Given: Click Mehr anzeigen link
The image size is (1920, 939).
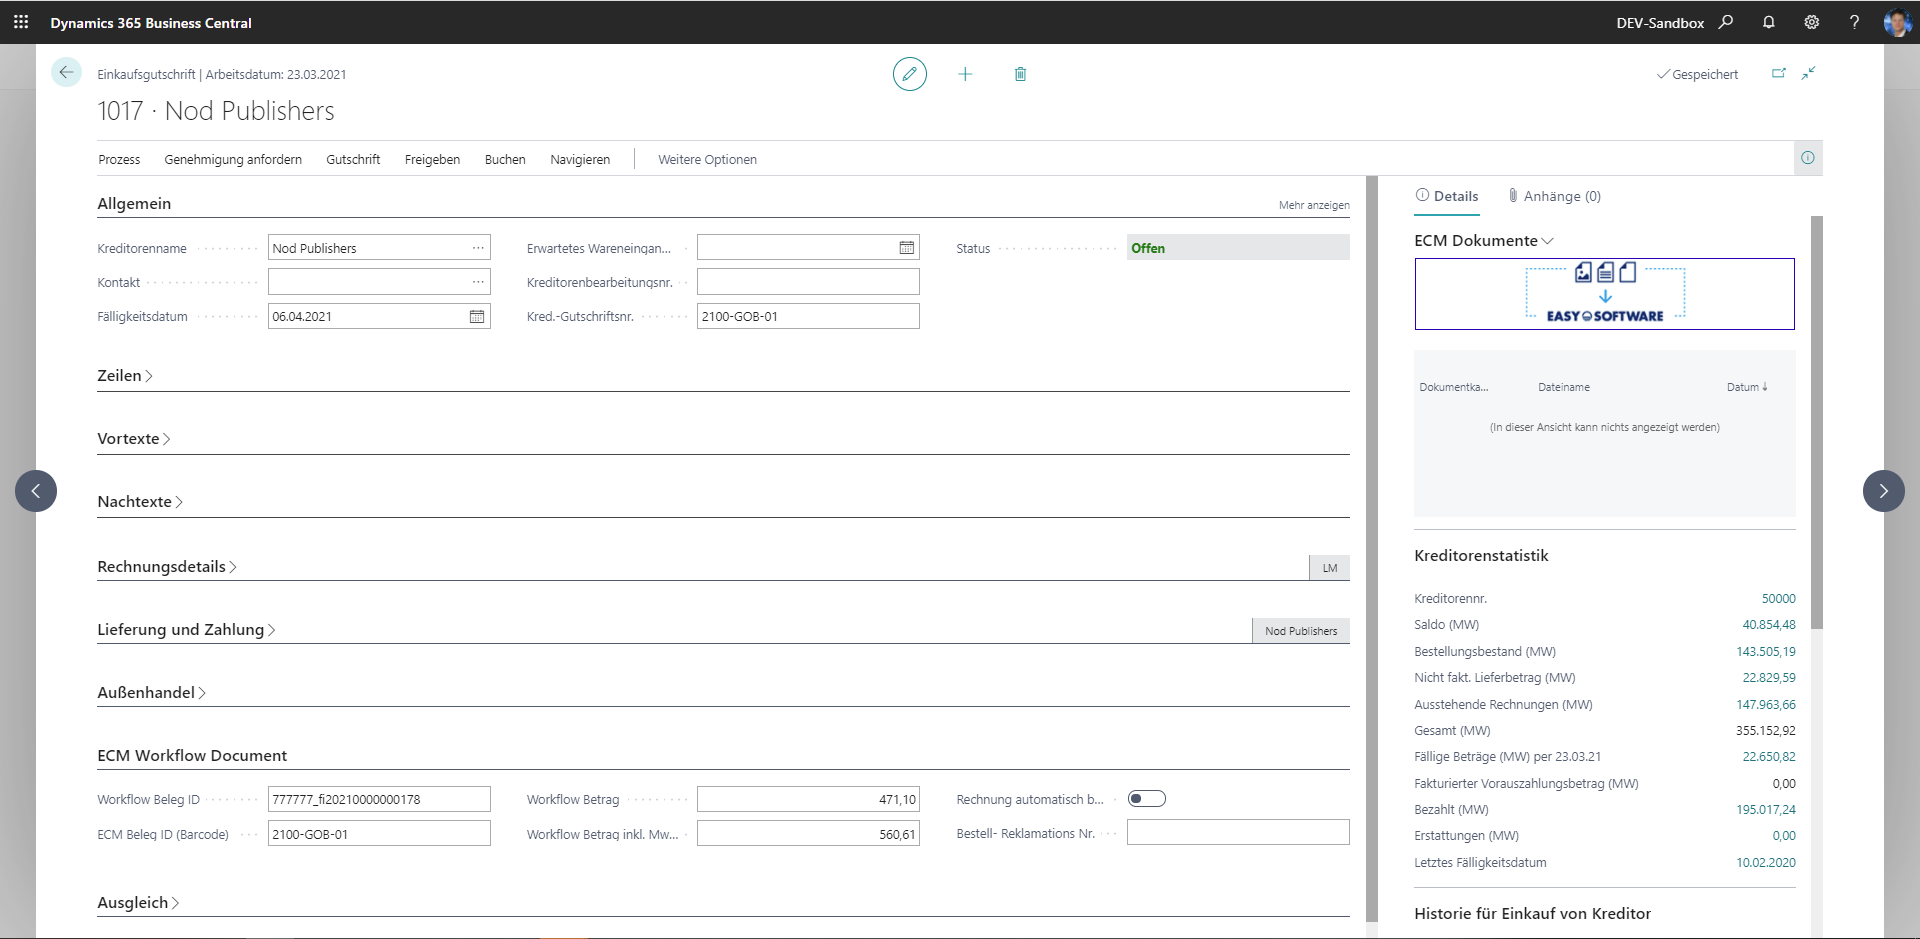Looking at the screenshot, I should [1314, 205].
